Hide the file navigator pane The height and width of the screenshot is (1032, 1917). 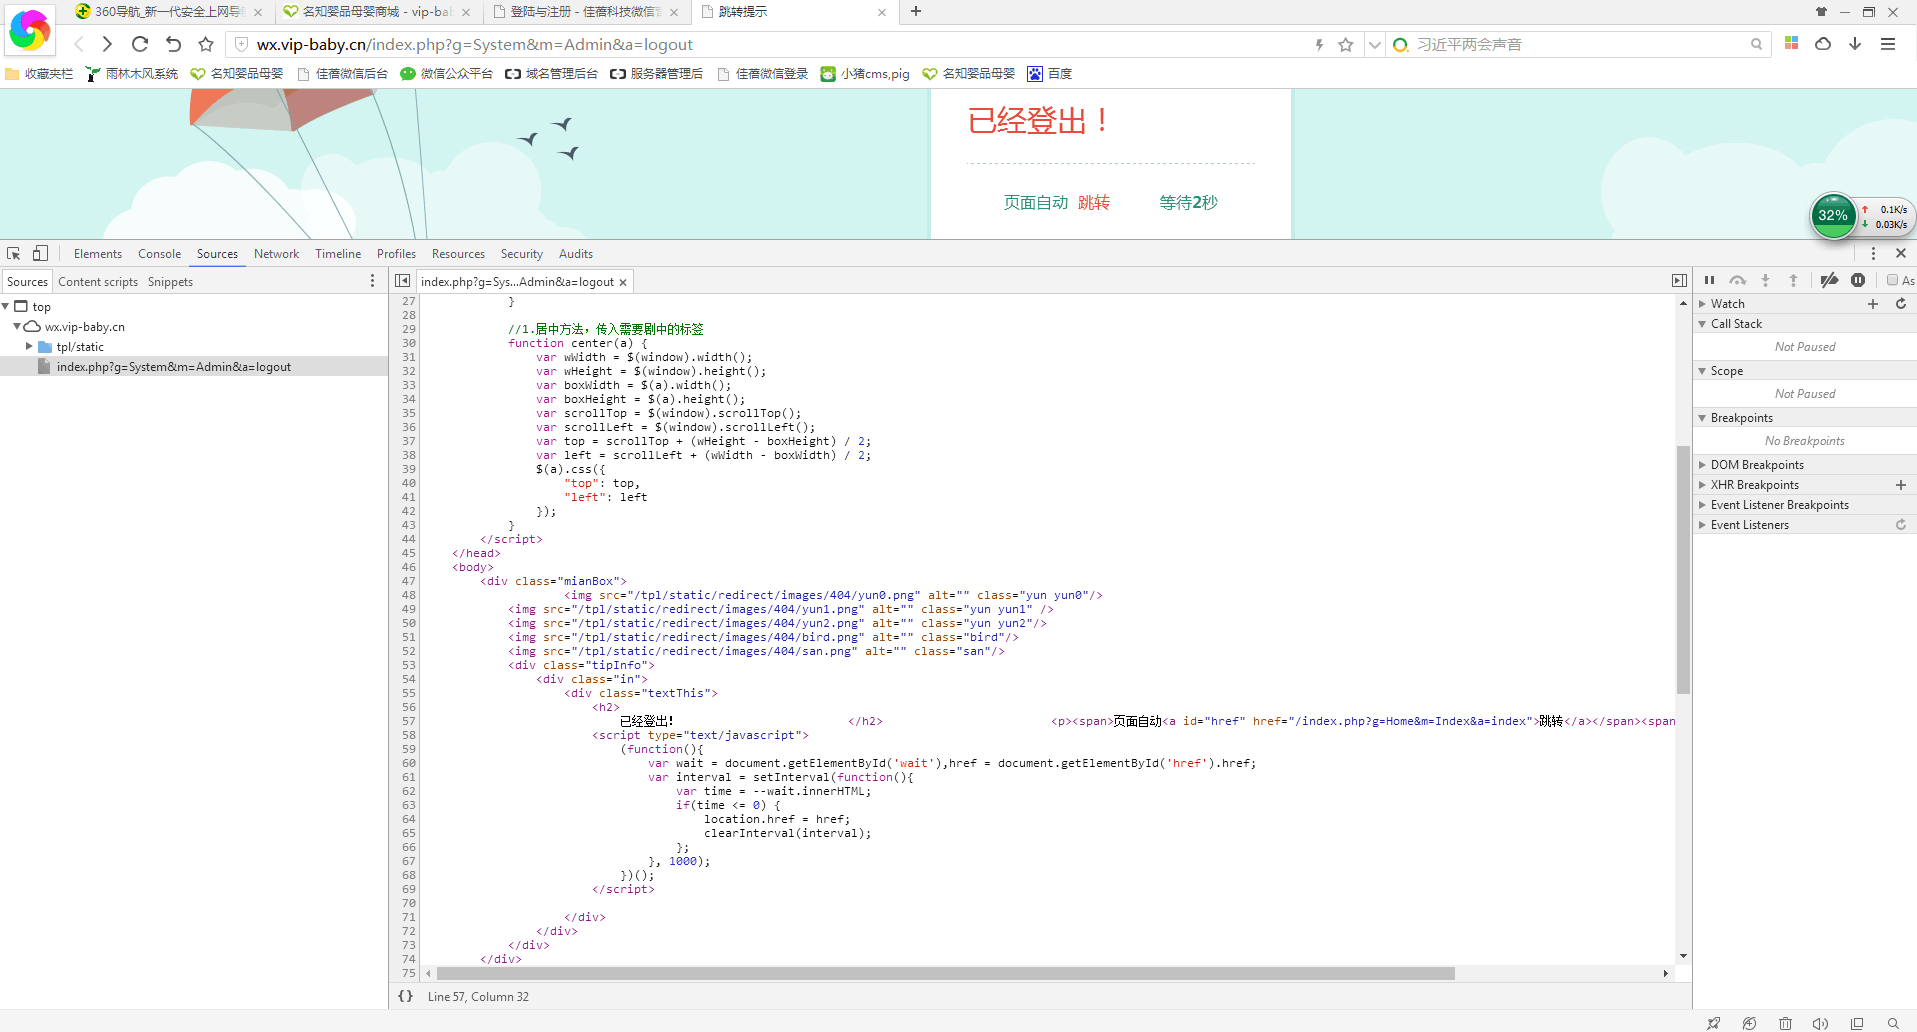(402, 282)
